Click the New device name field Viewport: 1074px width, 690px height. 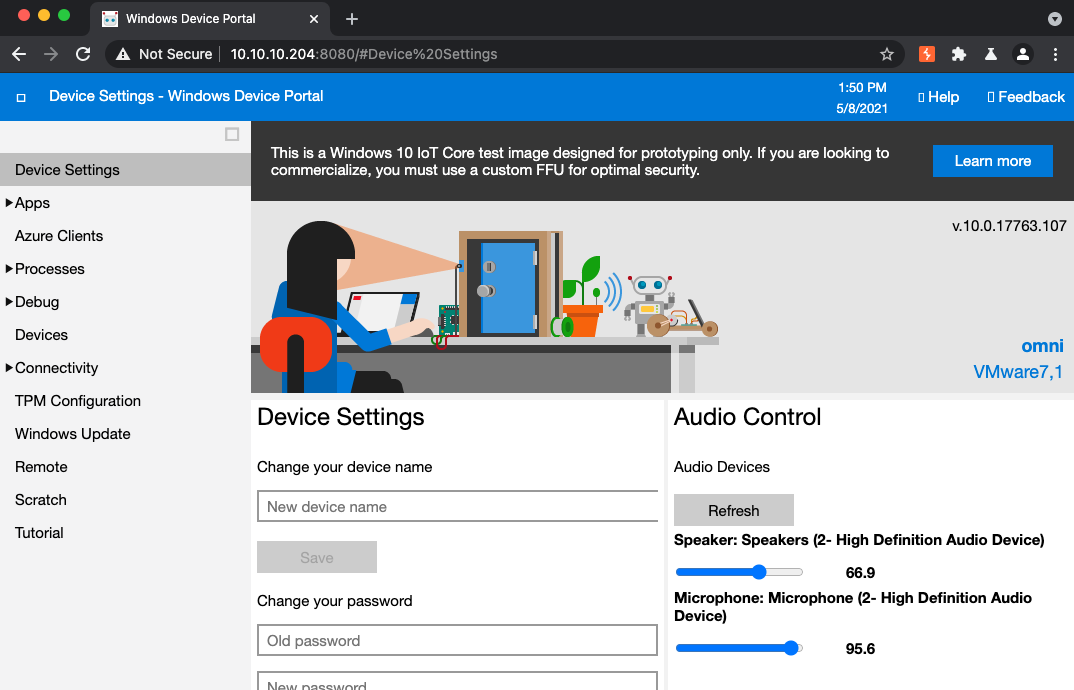coord(457,507)
